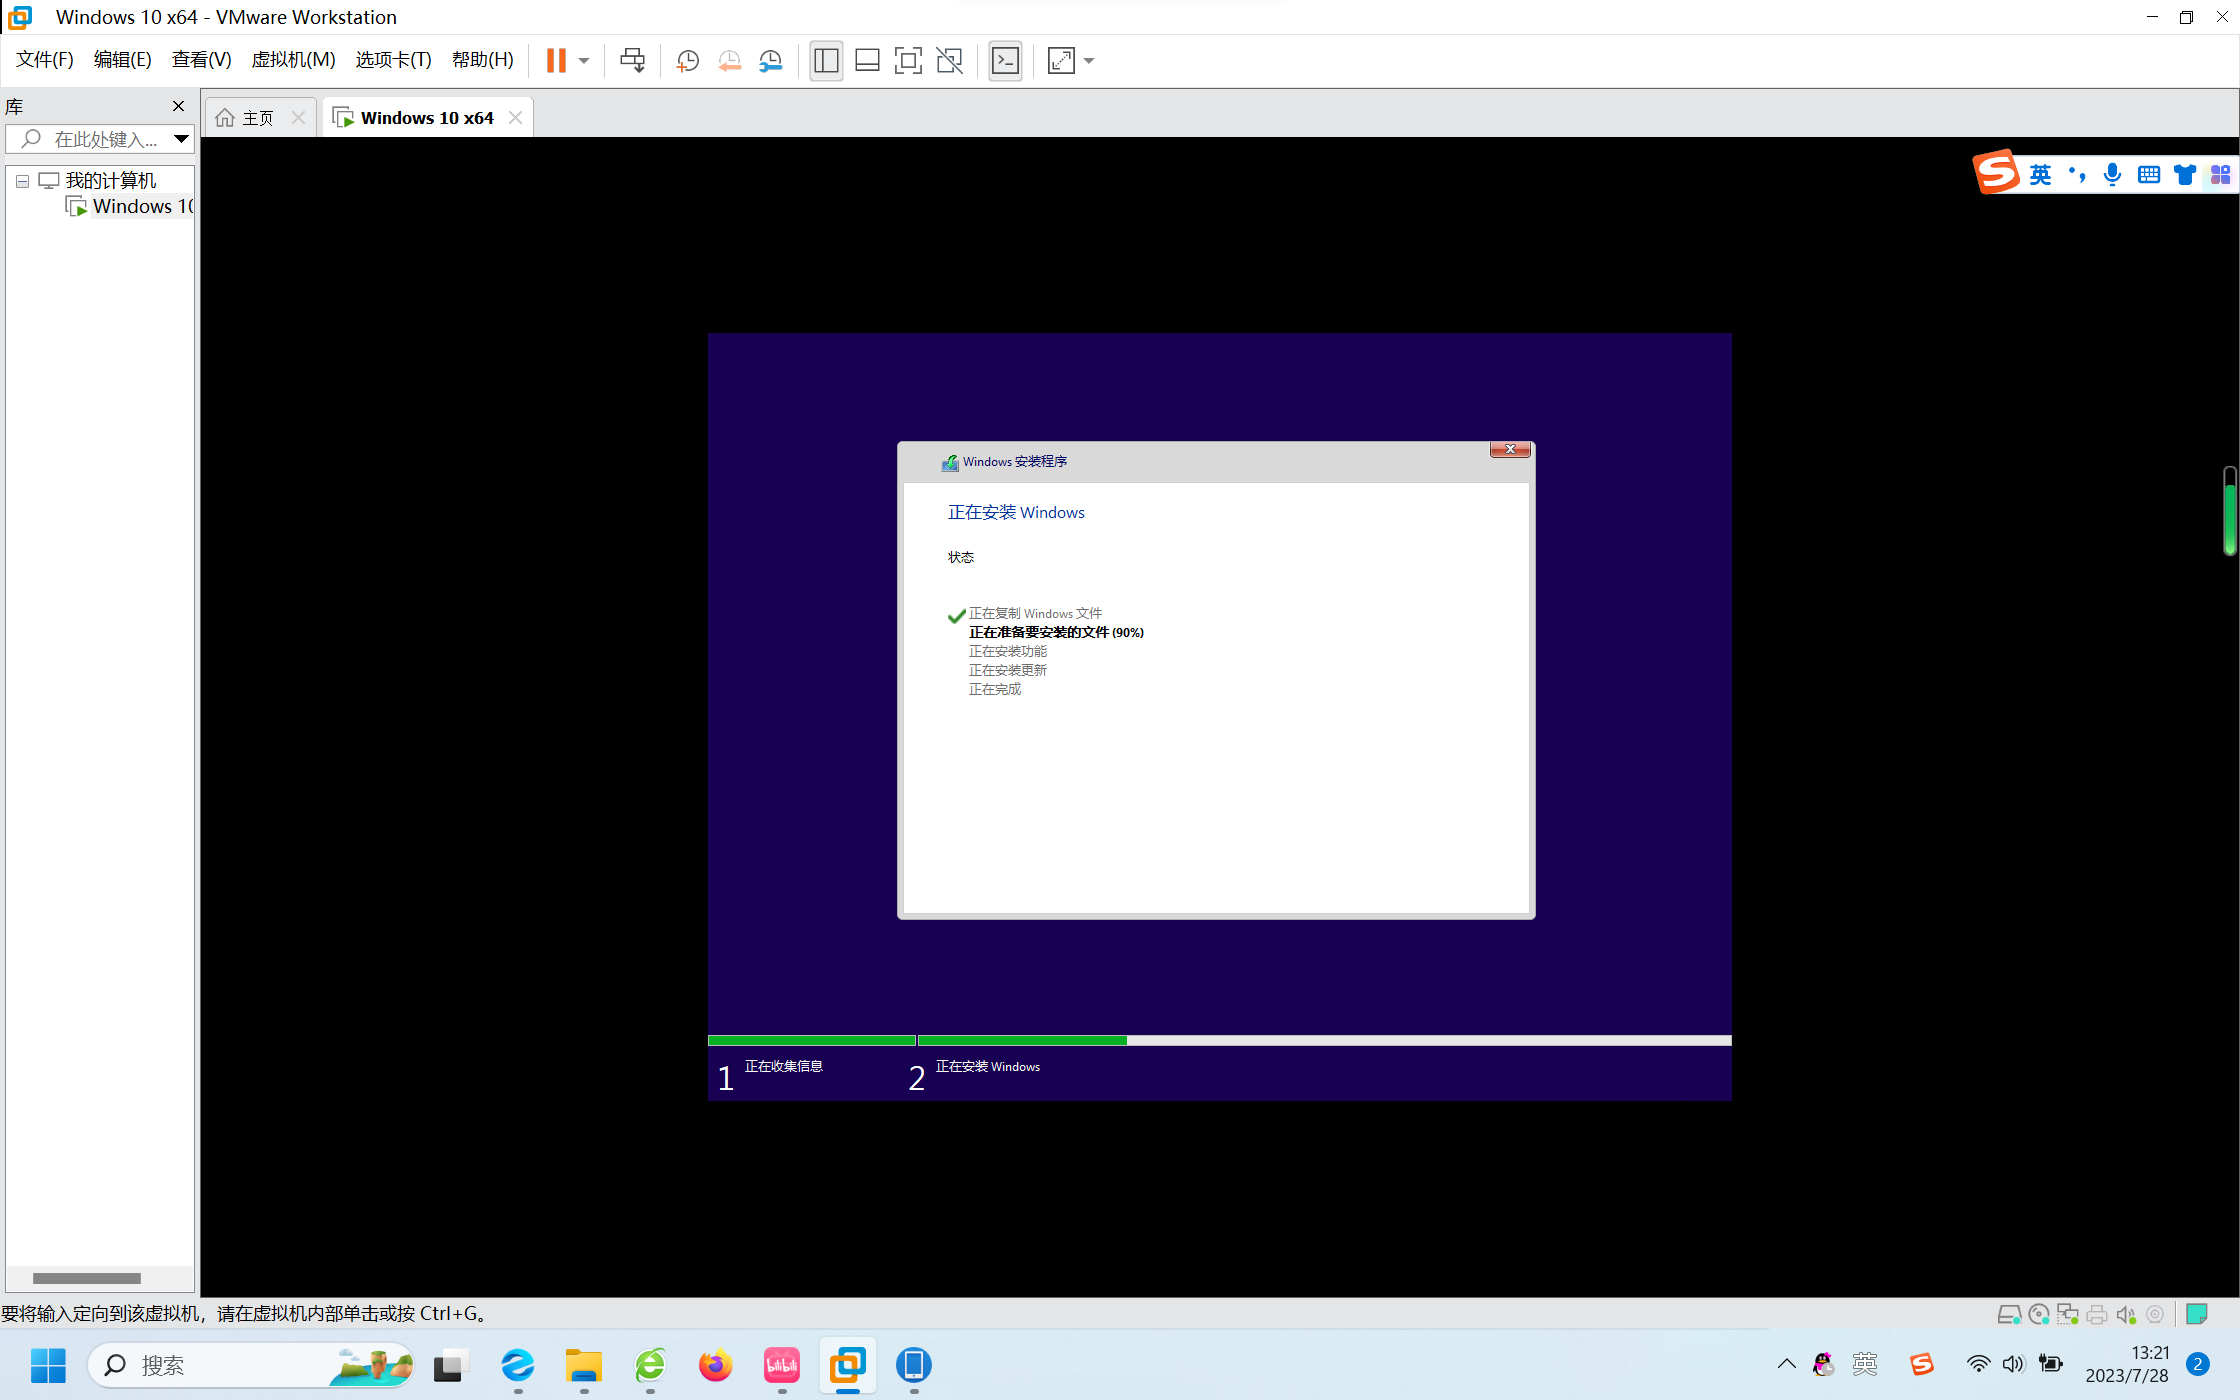Toggle Sogou English/Chinese input mode

pos(2040,175)
